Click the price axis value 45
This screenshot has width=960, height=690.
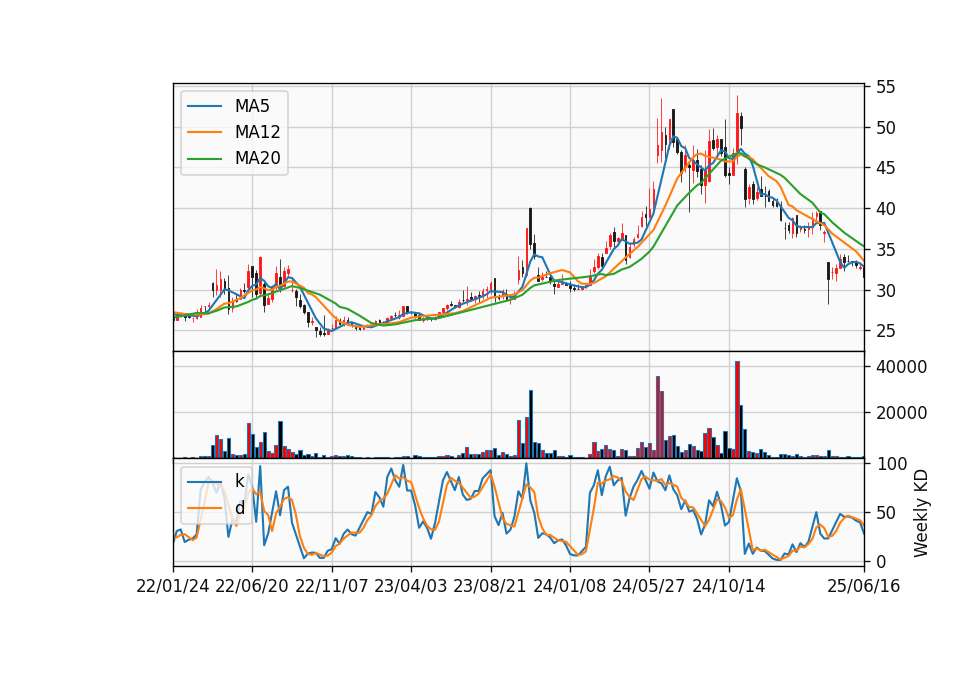click(885, 168)
